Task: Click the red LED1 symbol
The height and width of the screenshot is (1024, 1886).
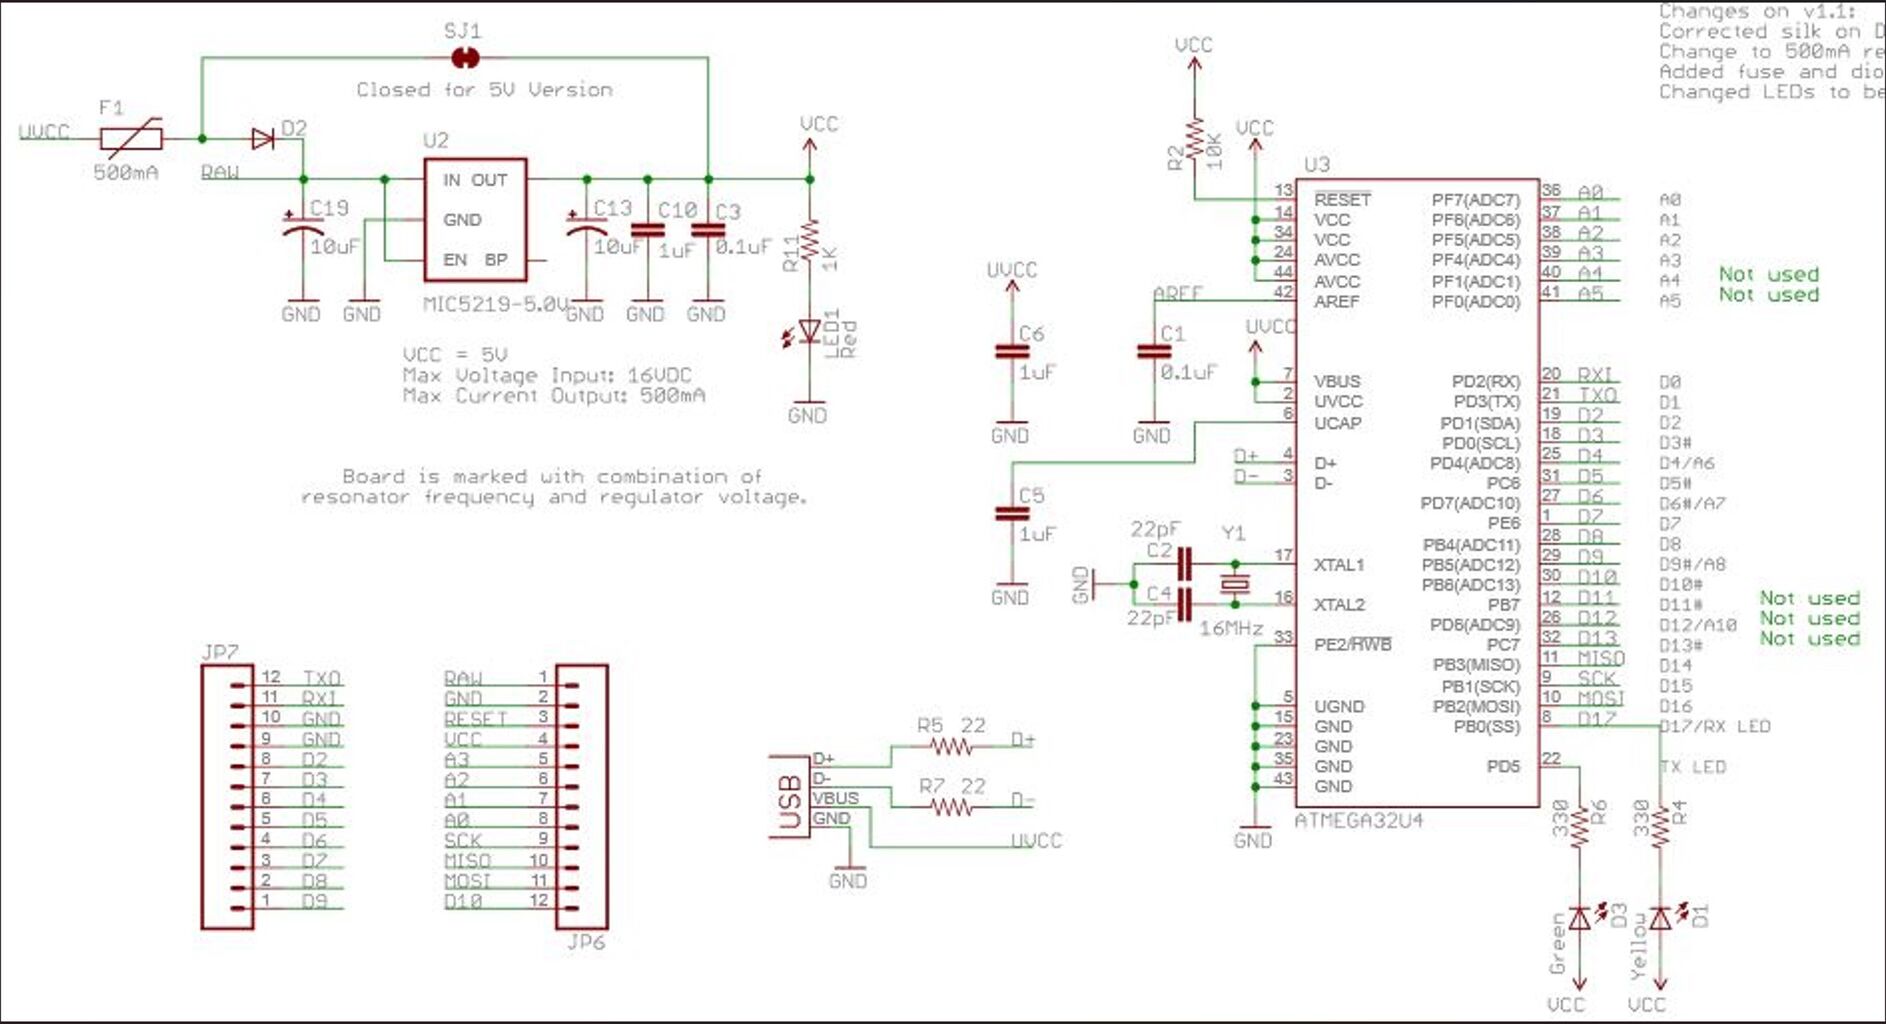Action: 810,330
